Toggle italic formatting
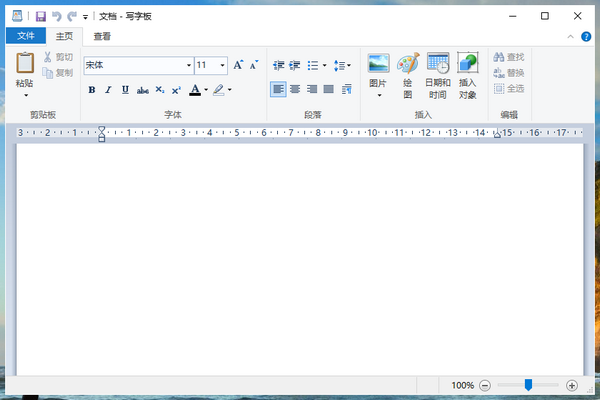600x400 pixels. pyautogui.click(x=108, y=90)
